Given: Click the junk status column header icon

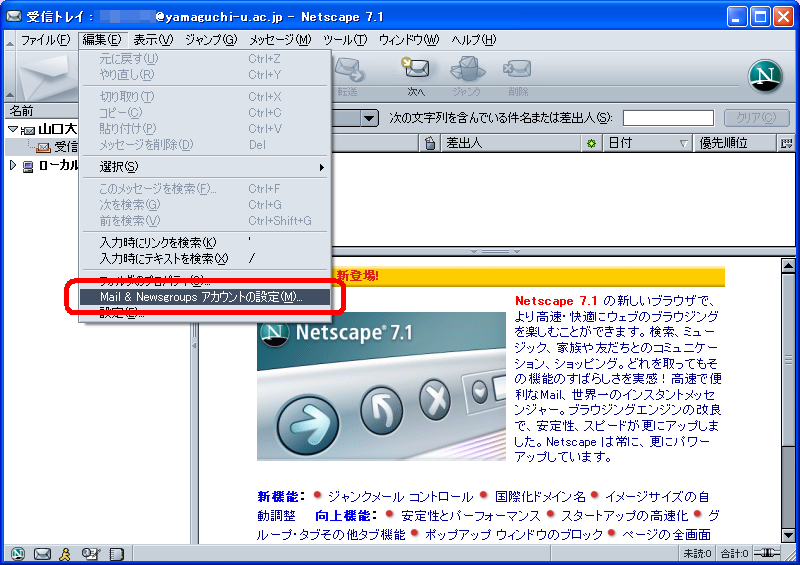Looking at the screenshot, I should click(x=591, y=143).
